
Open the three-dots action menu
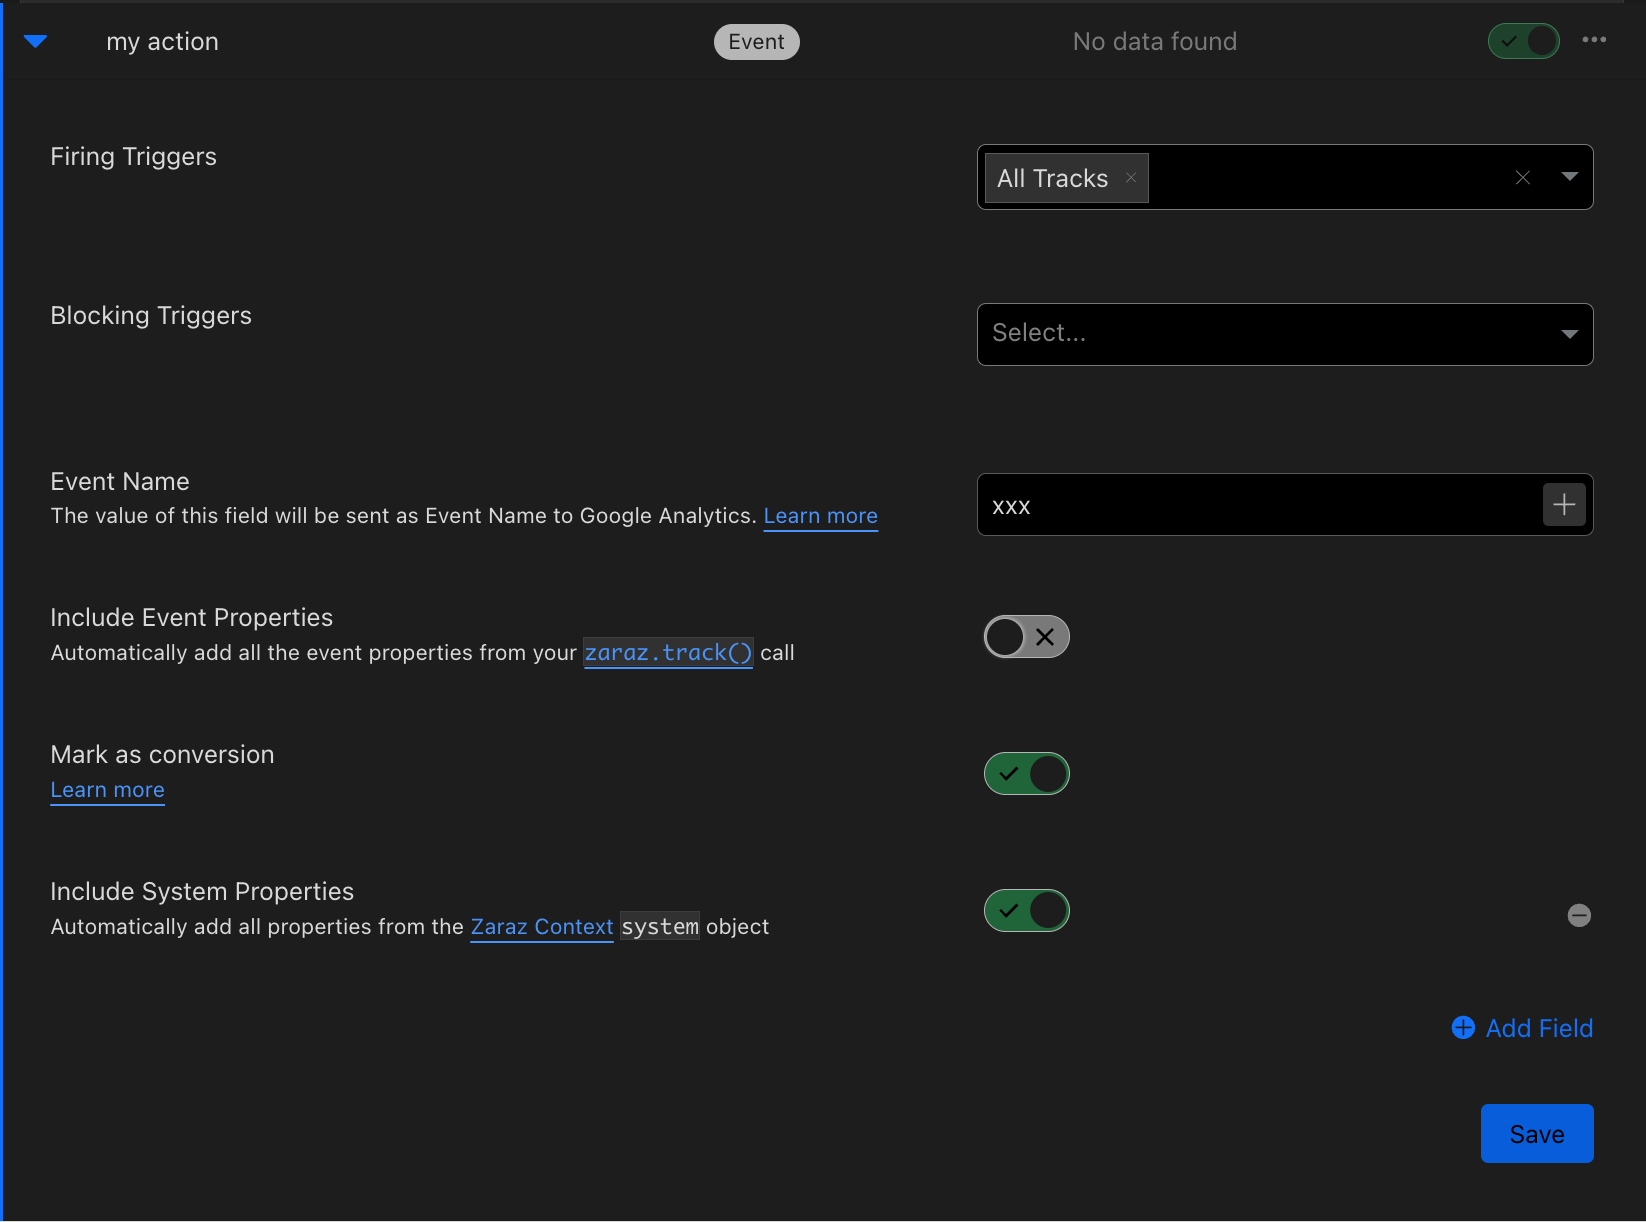click(x=1594, y=40)
